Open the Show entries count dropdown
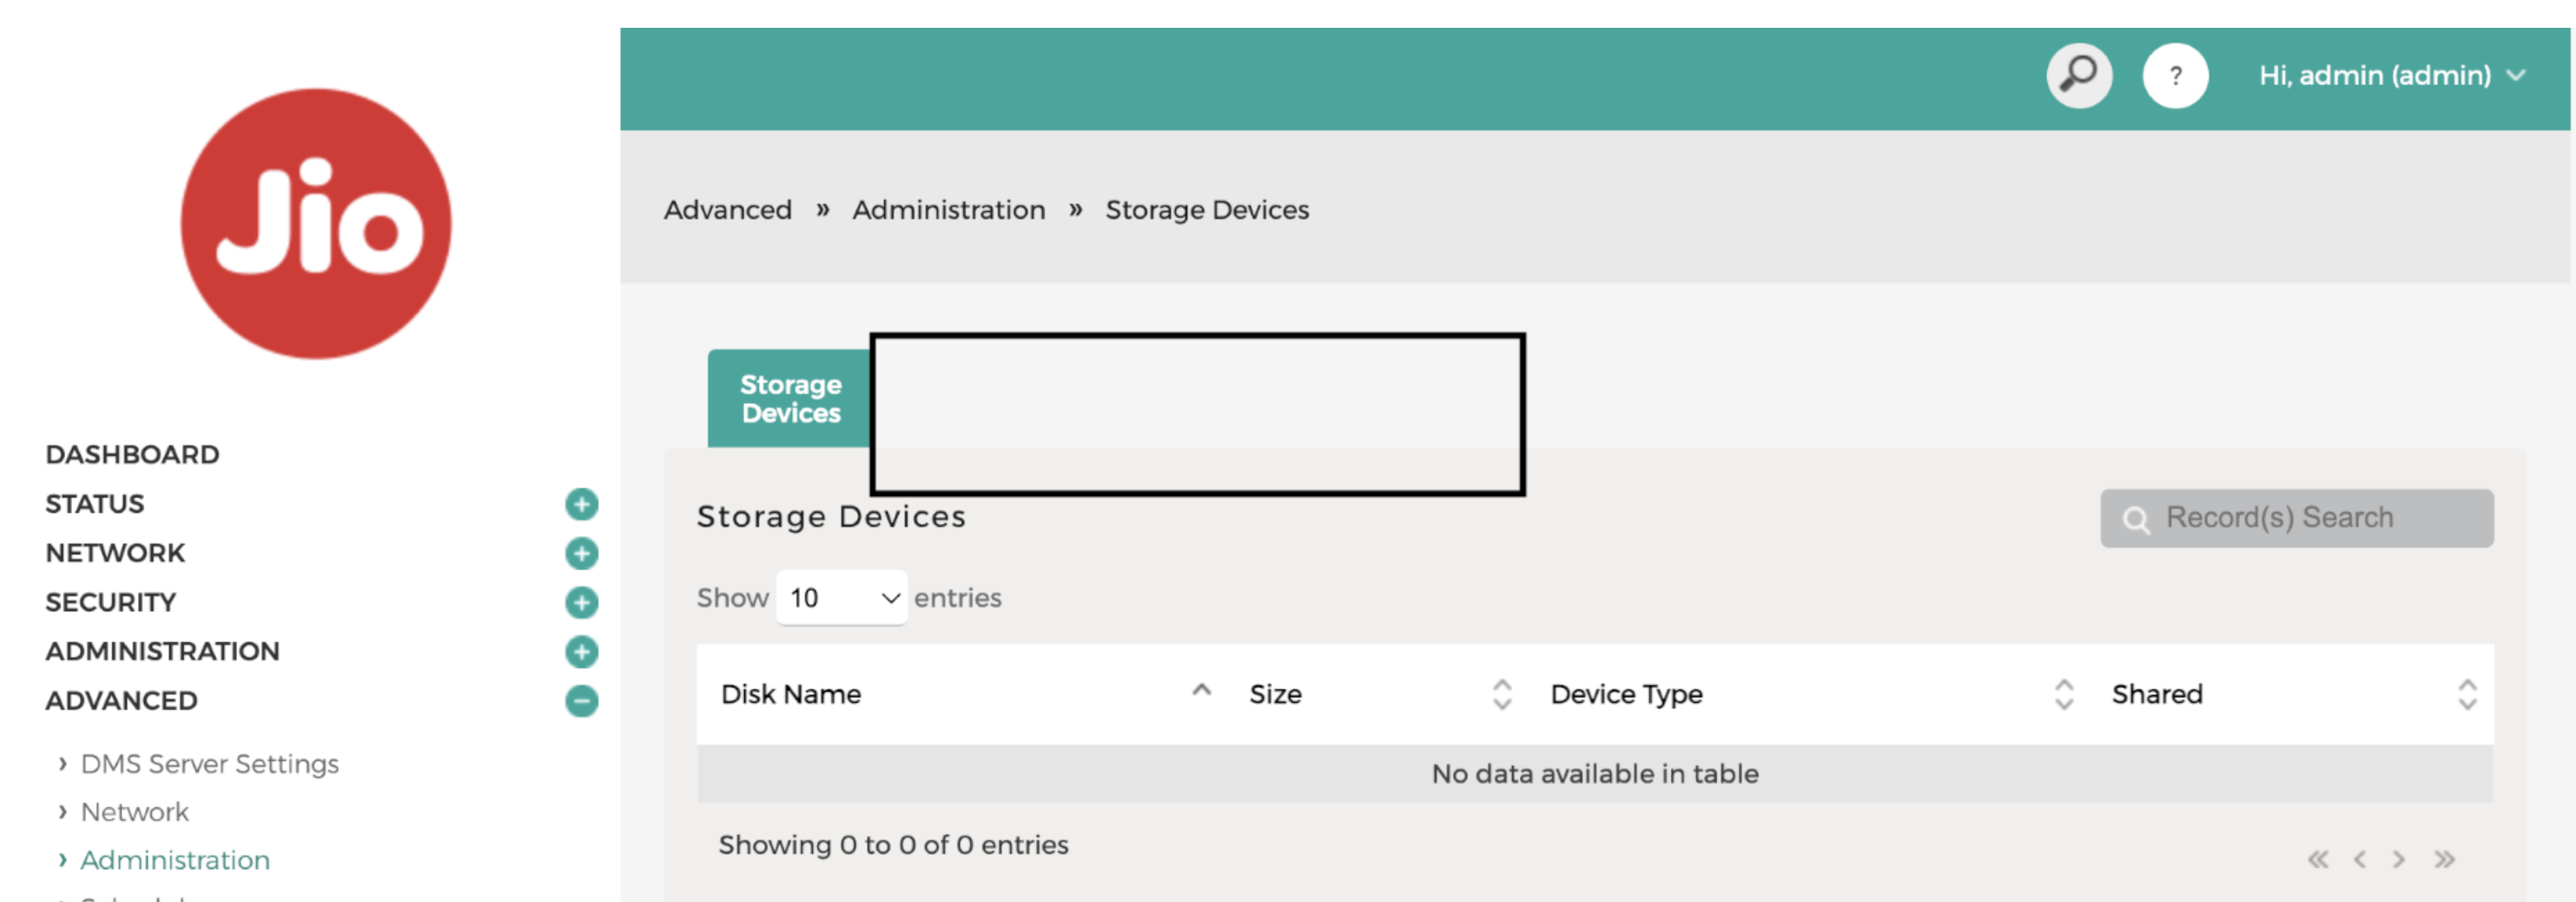2576x902 pixels. (842, 598)
